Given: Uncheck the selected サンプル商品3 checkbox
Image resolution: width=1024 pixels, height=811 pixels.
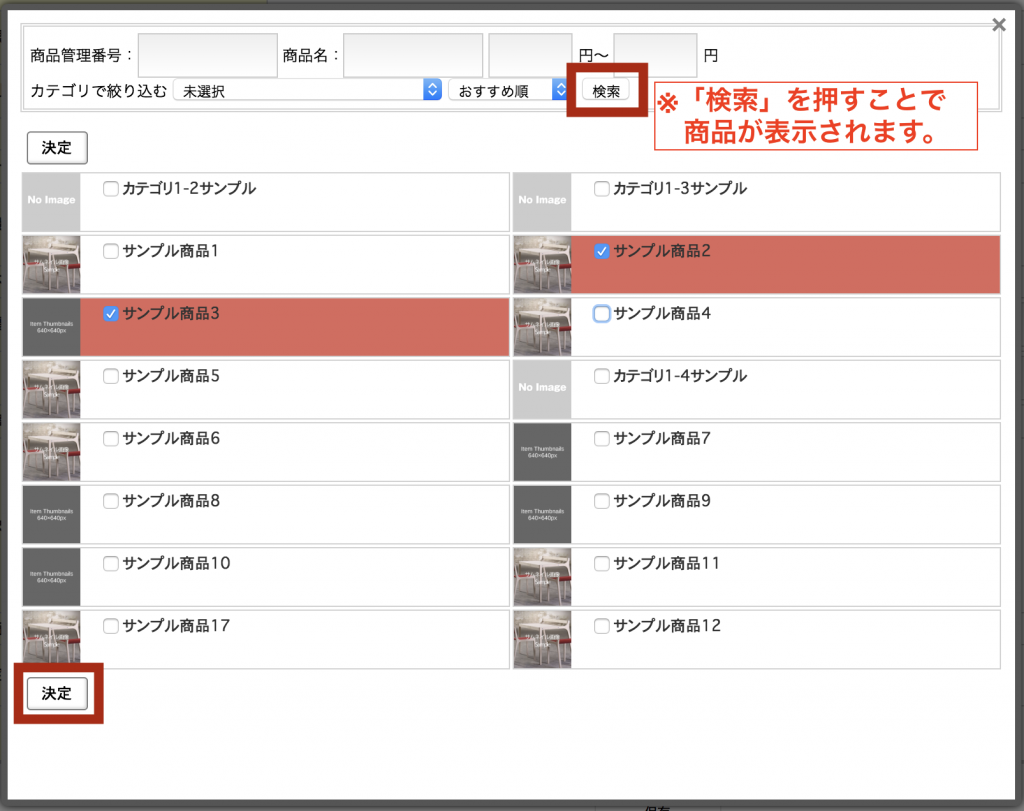Looking at the screenshot, I should (110, 313).
